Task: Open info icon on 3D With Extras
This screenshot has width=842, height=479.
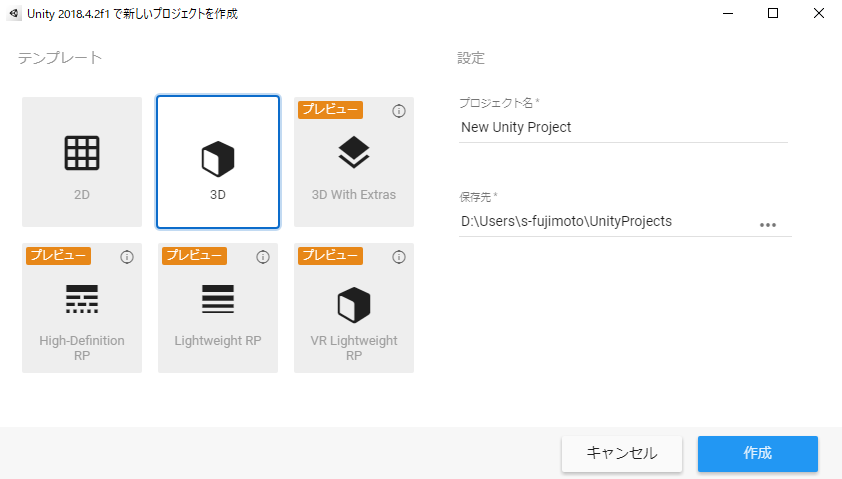Action: pos(398,111)
